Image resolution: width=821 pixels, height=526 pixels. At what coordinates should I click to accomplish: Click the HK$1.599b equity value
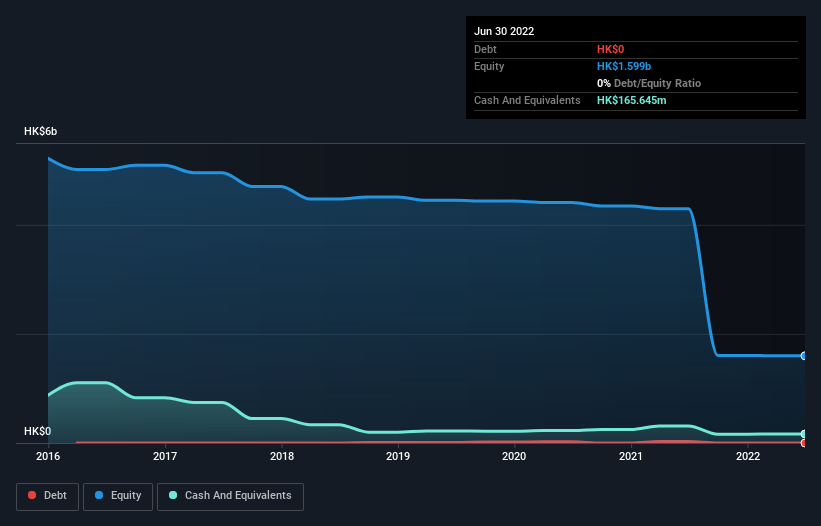624,66
